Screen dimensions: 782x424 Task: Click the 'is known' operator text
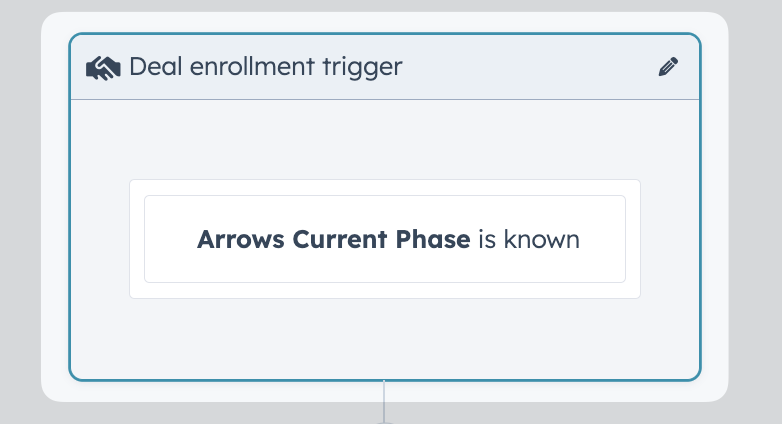[529, 239]
